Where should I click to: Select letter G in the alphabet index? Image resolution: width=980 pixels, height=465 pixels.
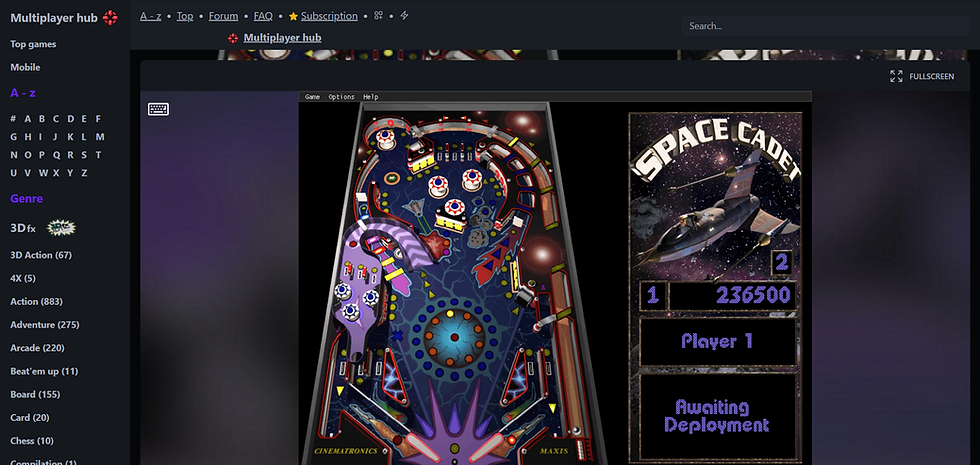click(x=12, y=137)
